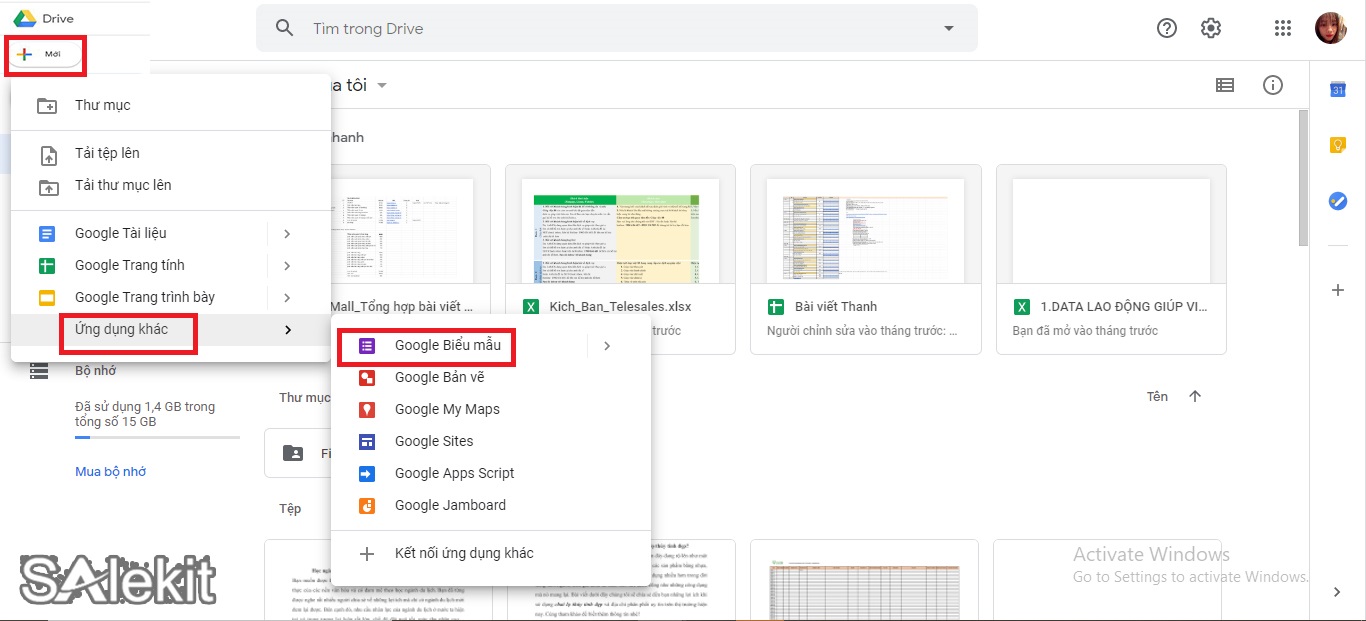Open Google Calendar side panel icon
The image size is (1366, 621).
pyautogui.click(x=1337, y=90)
